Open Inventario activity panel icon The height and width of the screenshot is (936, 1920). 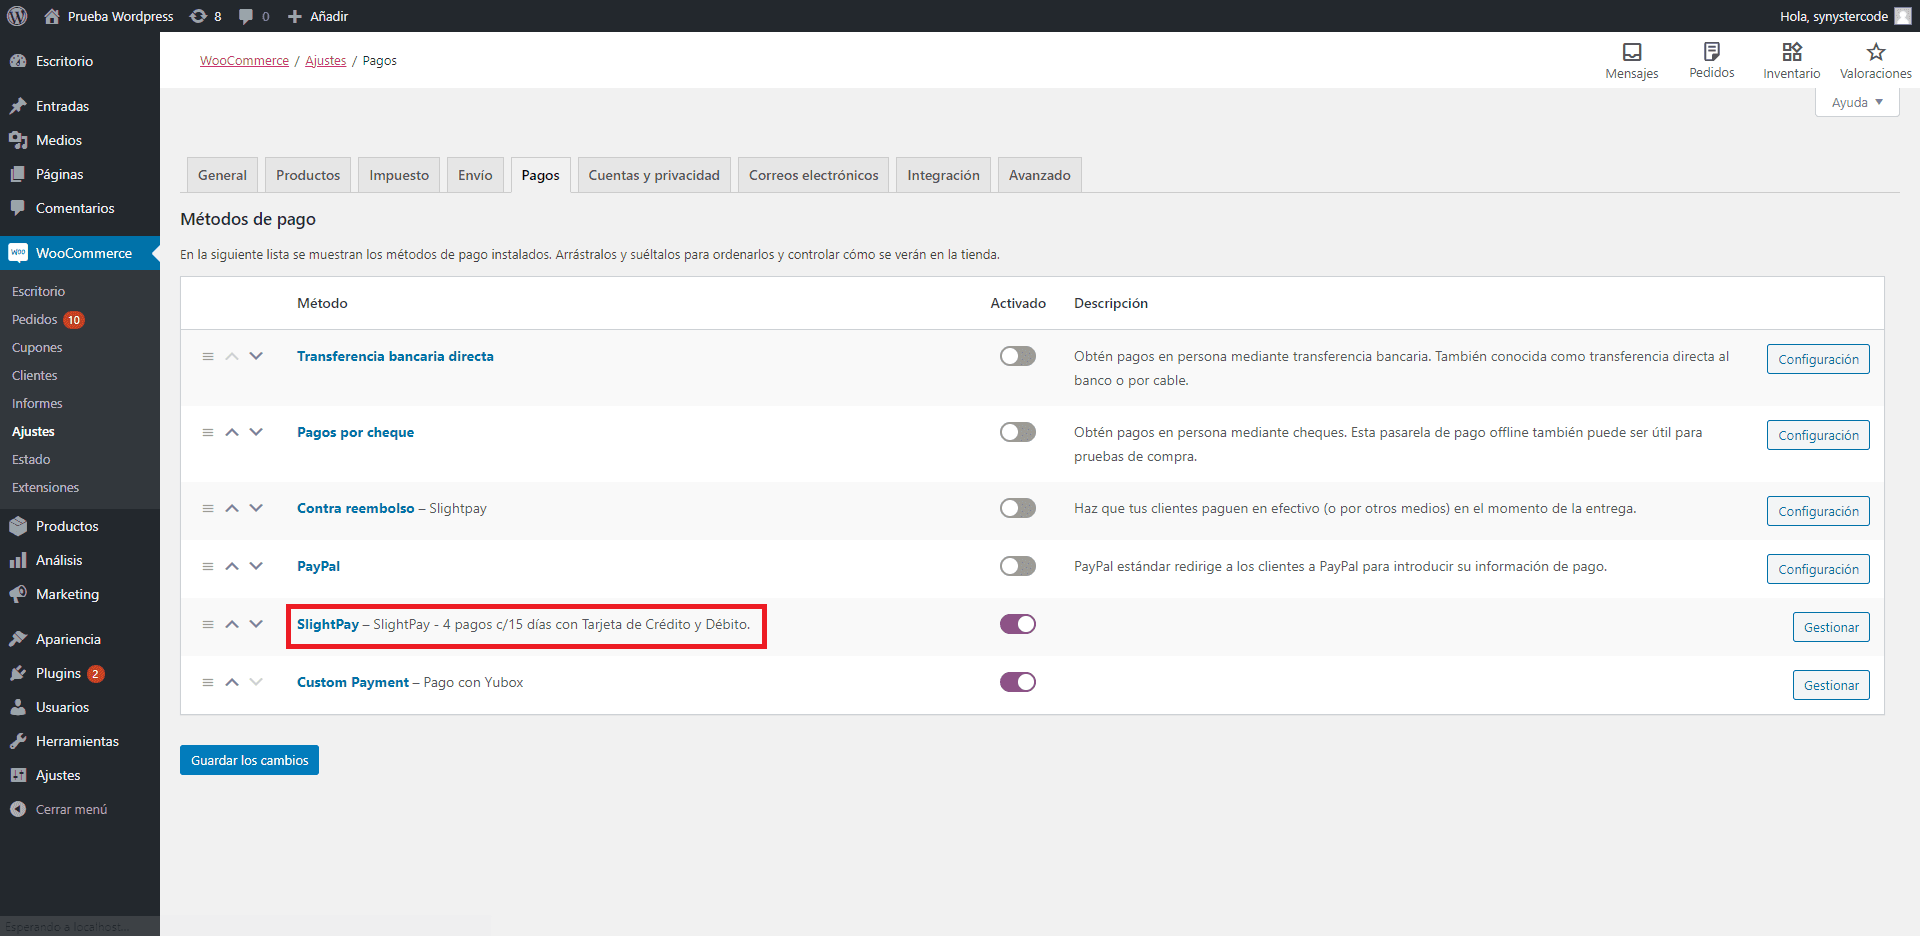(x=1792, y=60)
